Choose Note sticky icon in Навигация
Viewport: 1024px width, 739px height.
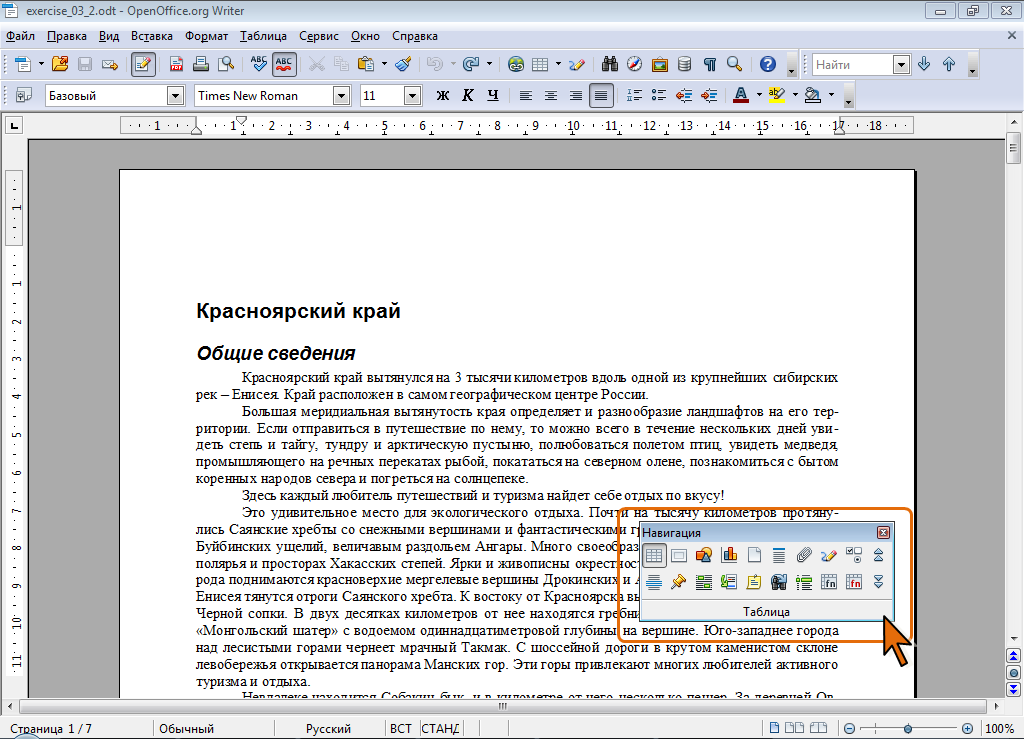[x=754, y=582]
